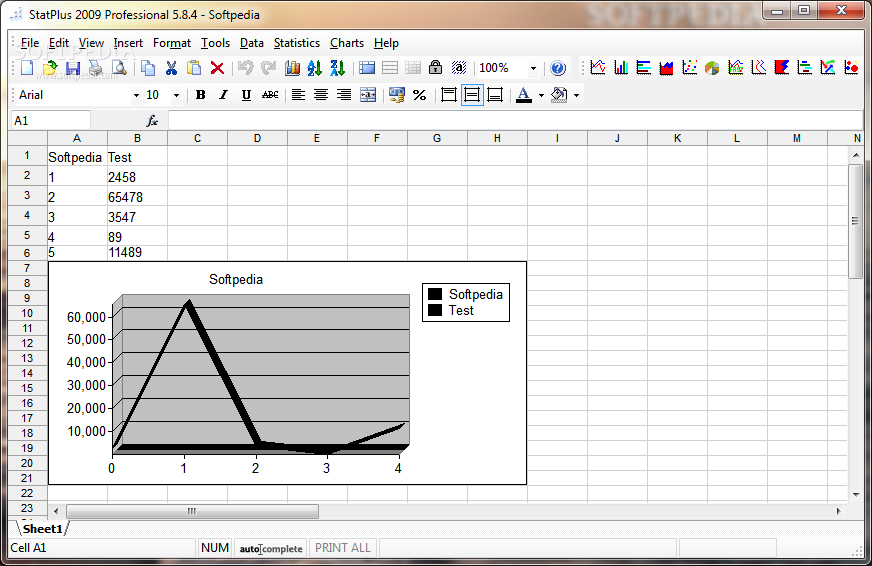The width and height of the screenshot is (872, 566).
Task: Toggle underline formatting
Action: click(246, 95)
